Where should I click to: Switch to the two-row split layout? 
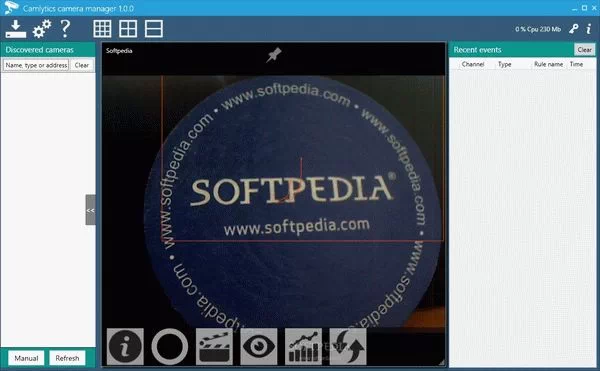click(x=154, y=29)
